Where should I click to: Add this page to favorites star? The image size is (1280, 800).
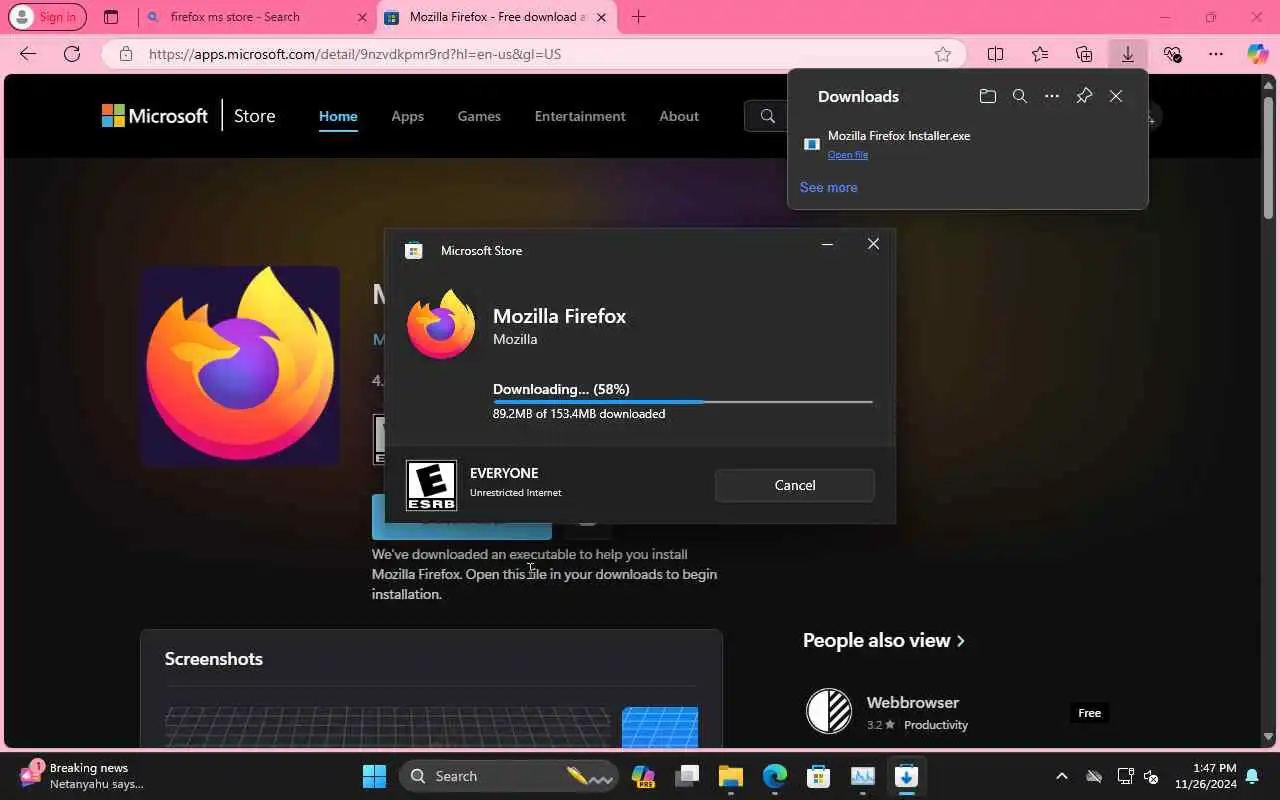pos(942,54)
